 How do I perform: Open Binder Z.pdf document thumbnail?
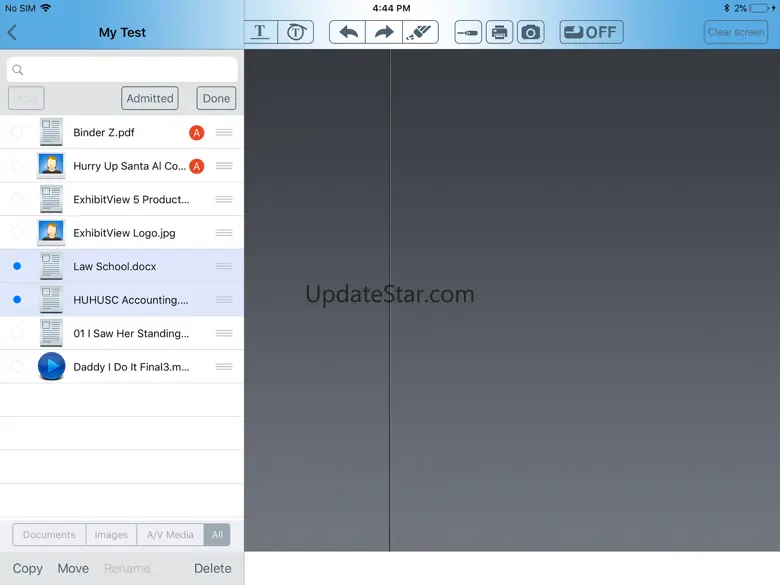pos(51,132)
